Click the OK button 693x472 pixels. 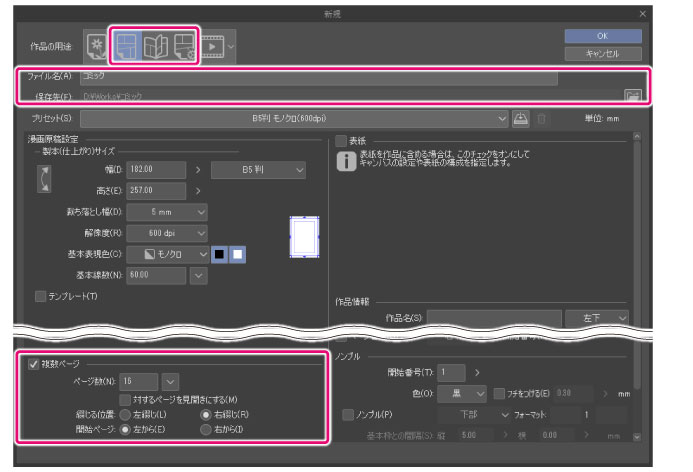(x=603, y=36)
